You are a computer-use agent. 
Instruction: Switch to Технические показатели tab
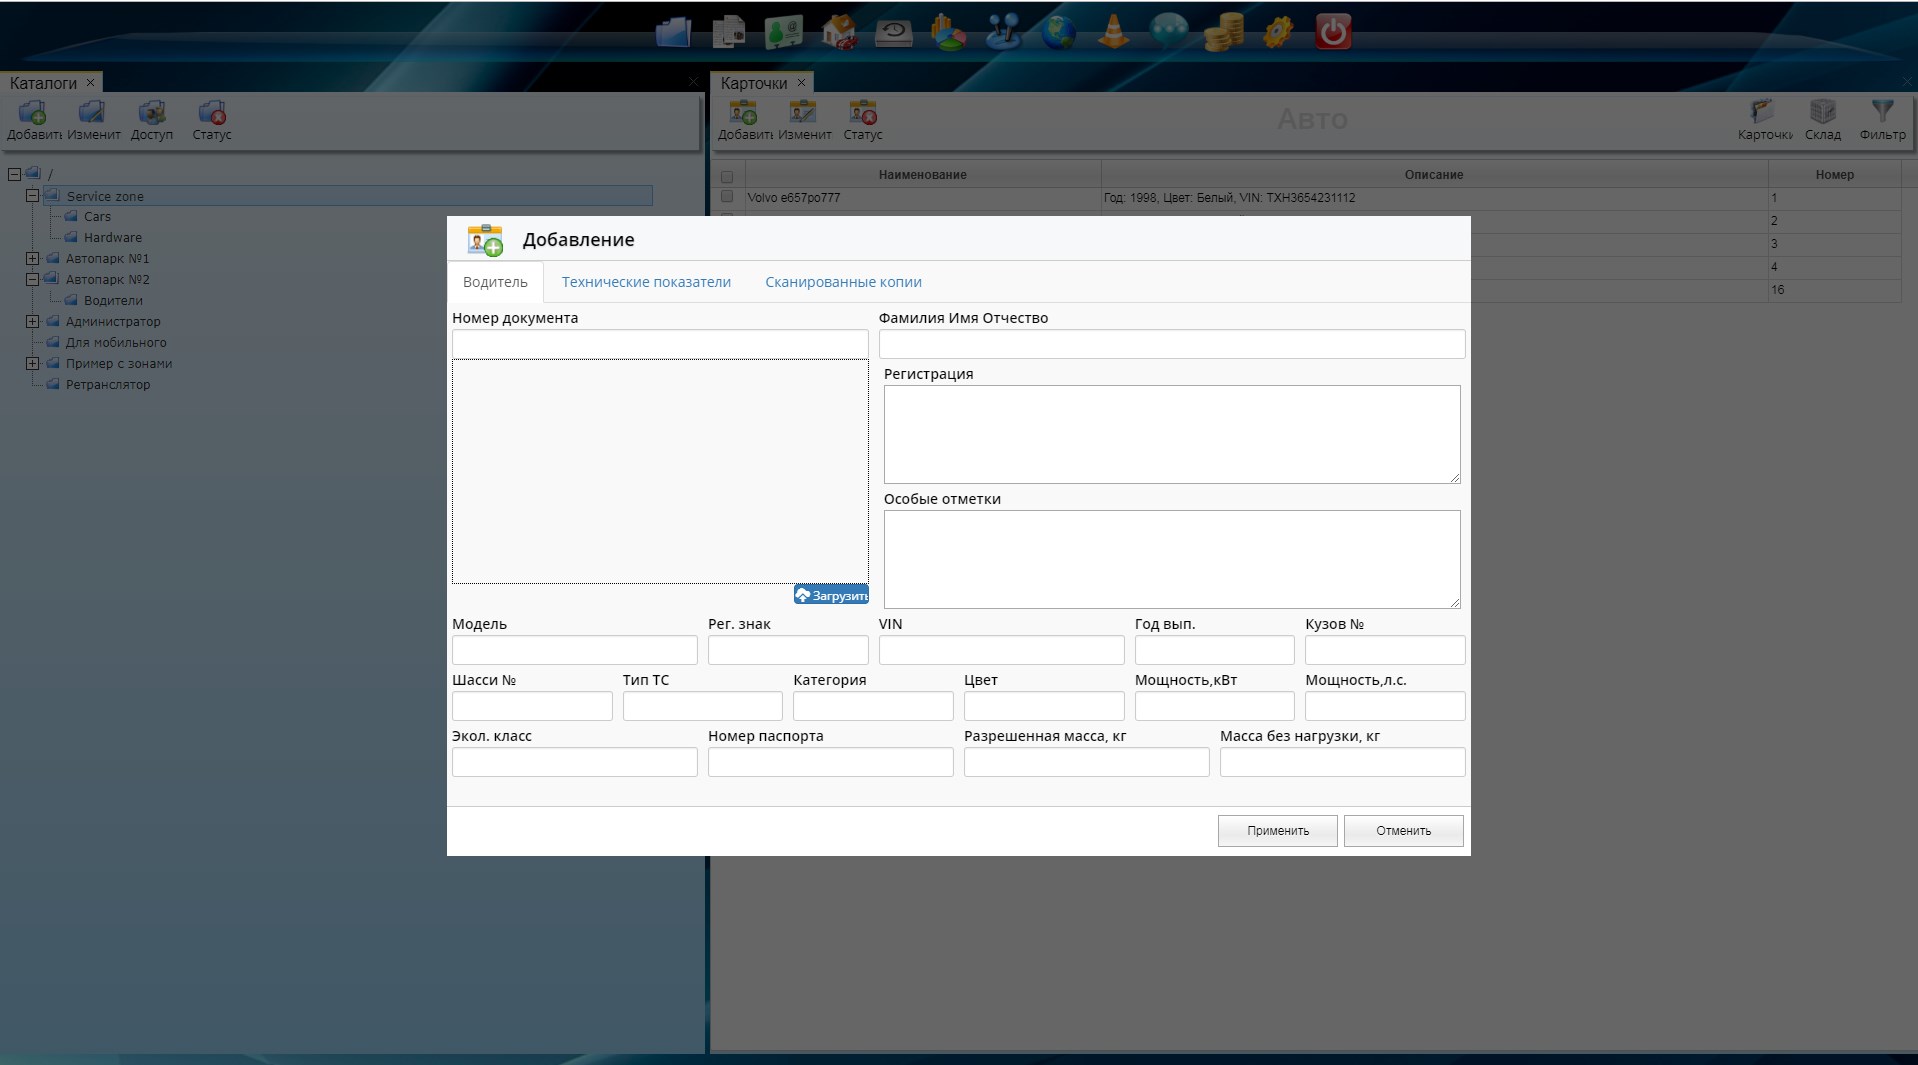click(646, 282)
